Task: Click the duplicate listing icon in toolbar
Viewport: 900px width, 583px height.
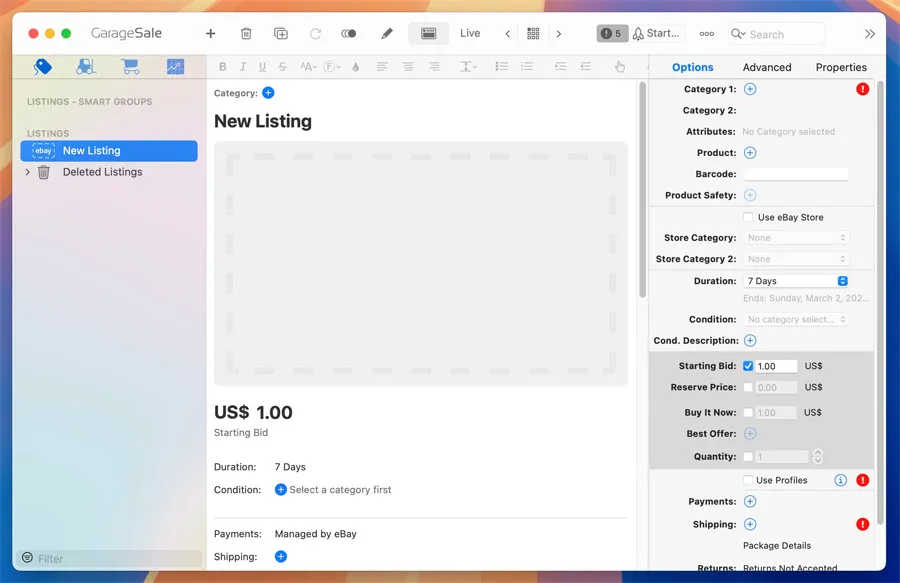Action: pos(281,34)
